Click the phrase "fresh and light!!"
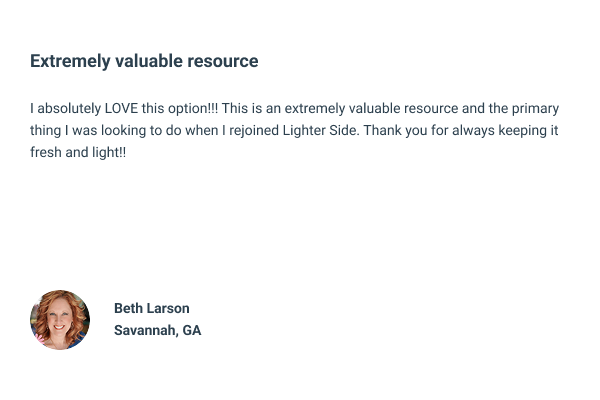The image size is (600, 400). [x=79, y=154]
